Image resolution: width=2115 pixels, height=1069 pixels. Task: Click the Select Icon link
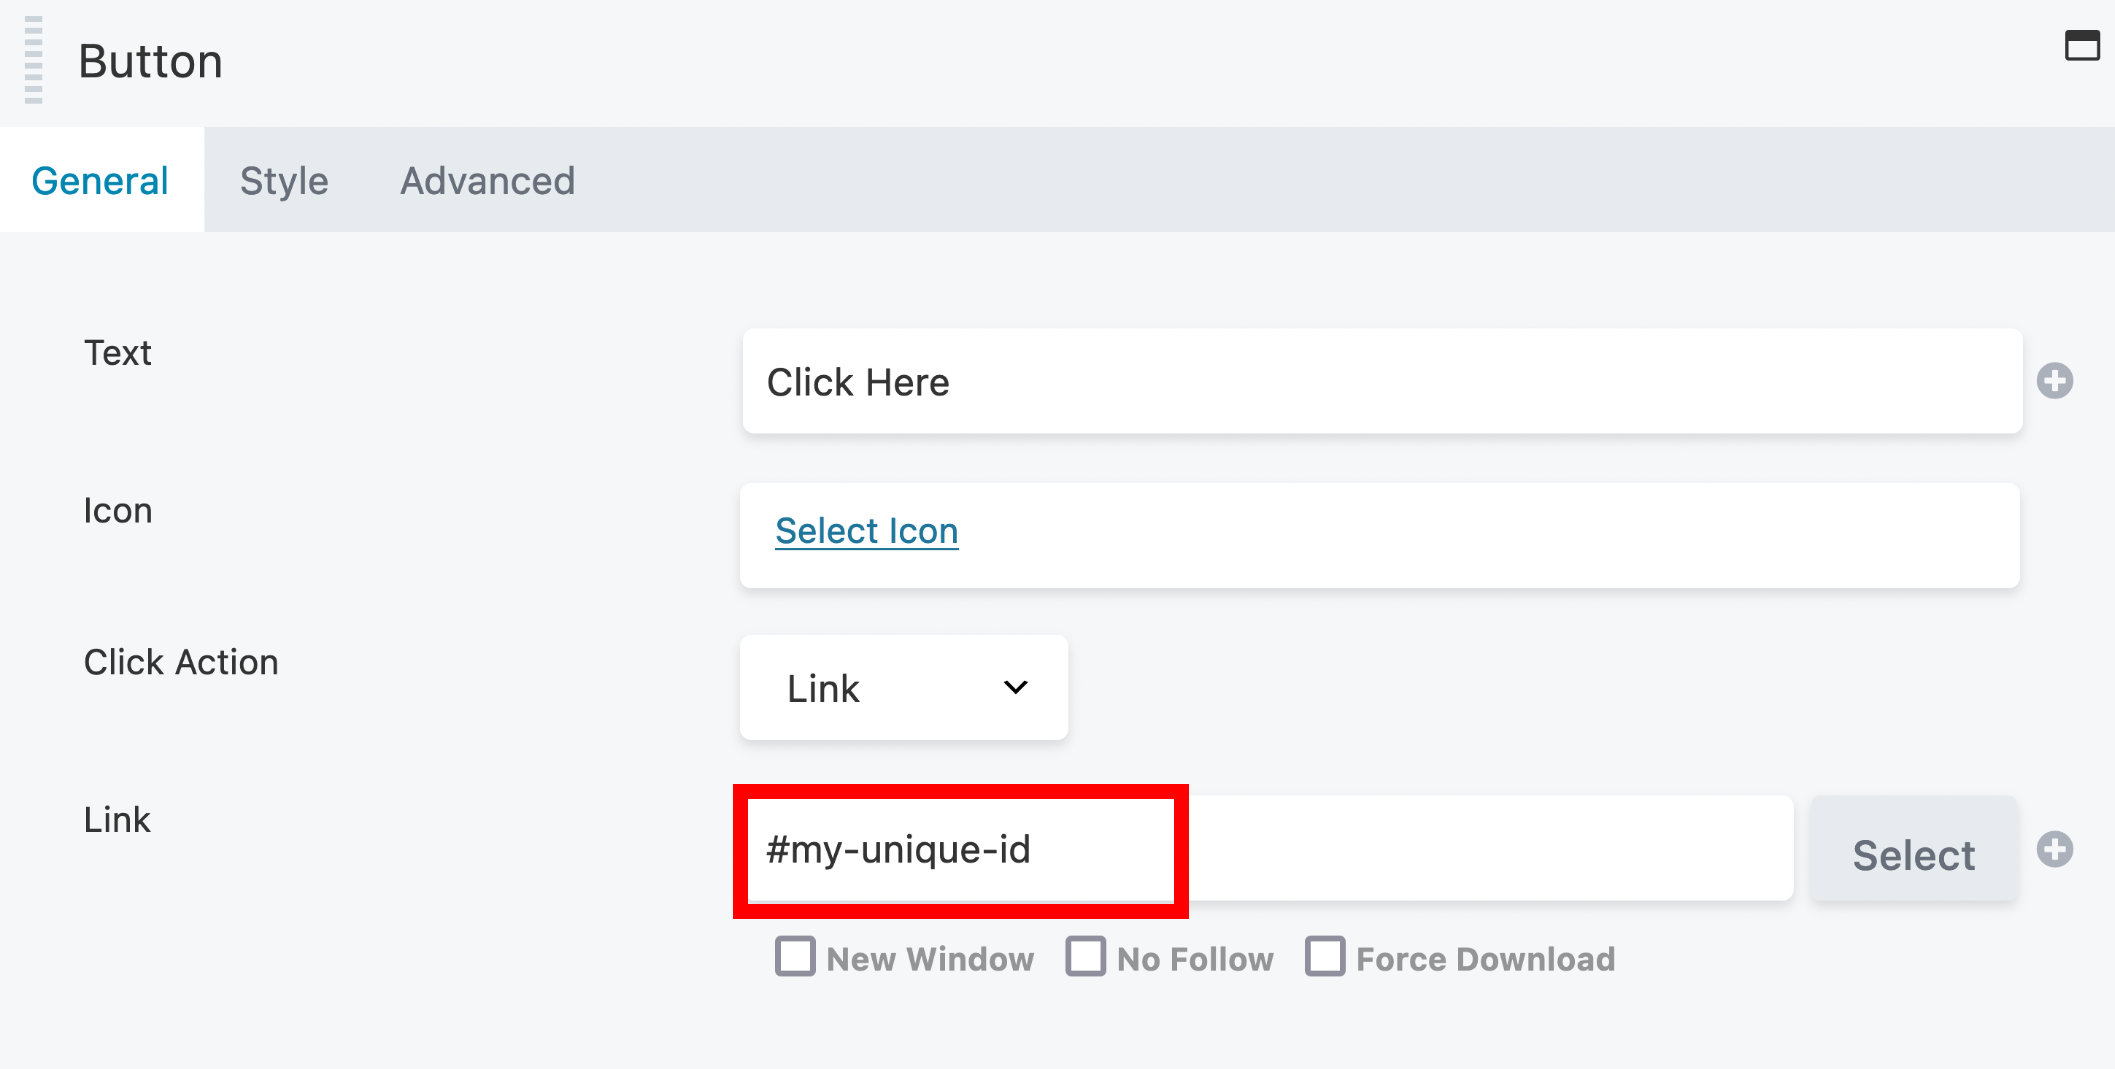[866, 531]
